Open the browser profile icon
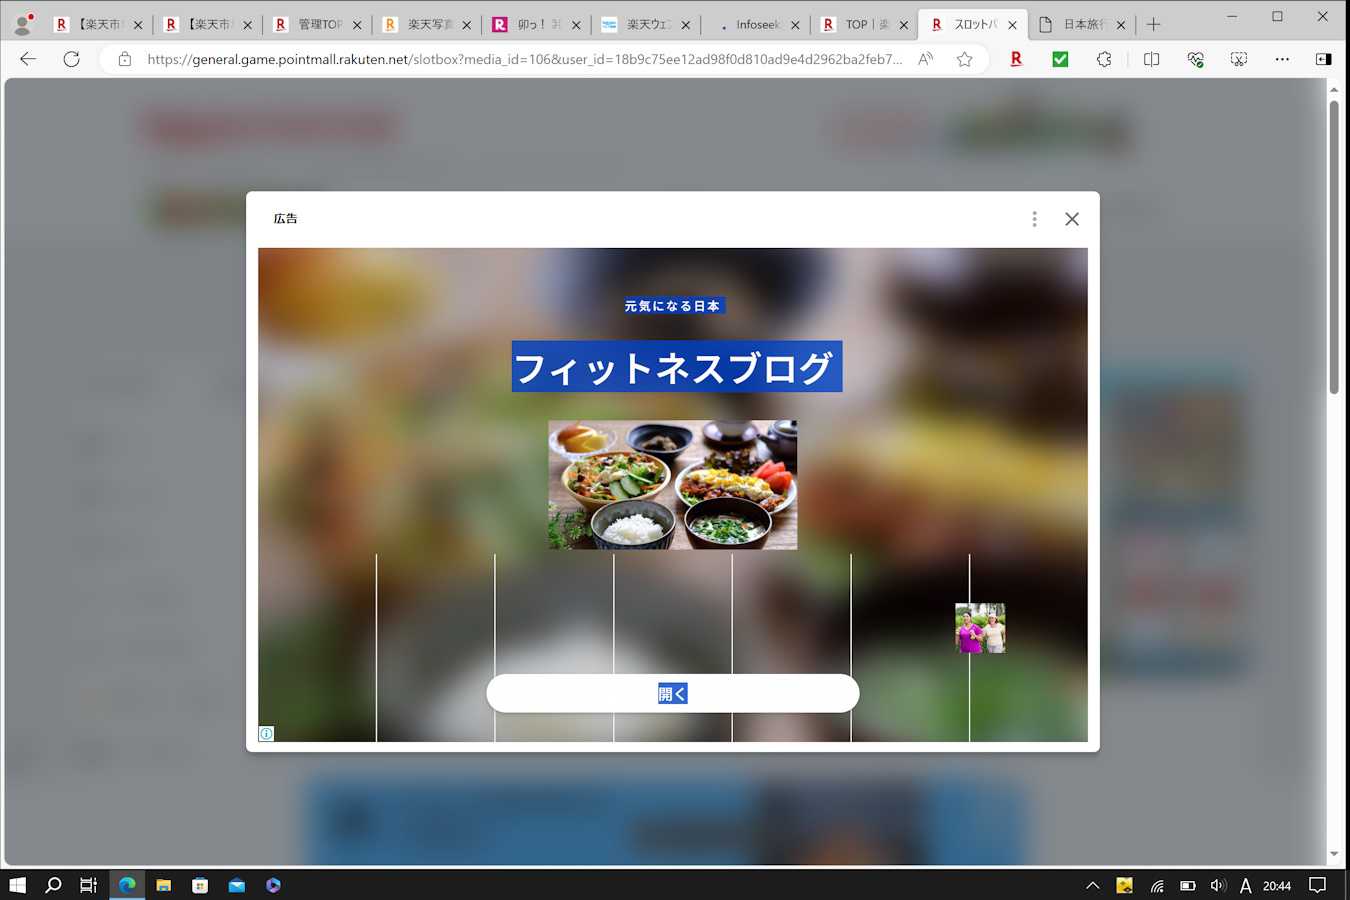Image resolution: width=1350 pixels, height=900 pixels. [x=22, y=24]
